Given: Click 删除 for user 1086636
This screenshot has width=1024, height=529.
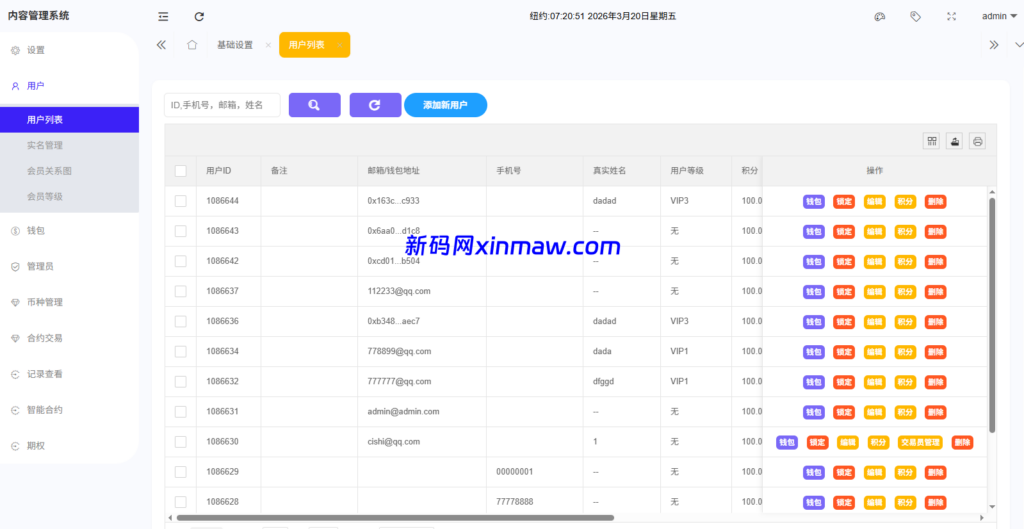Looking at the screenshot, I should pyautogui.click(x=936, y=322).
